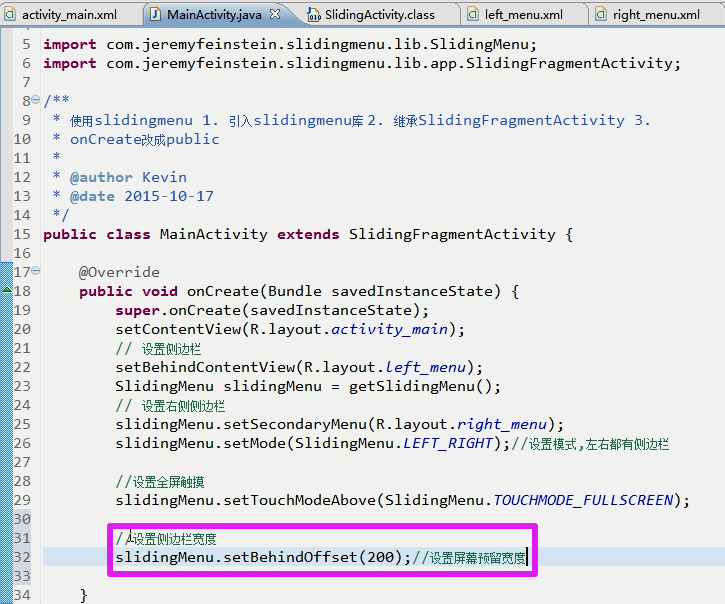
Task: Click the Java file icon on MainActivity.java tab
Action: [156, 14]
